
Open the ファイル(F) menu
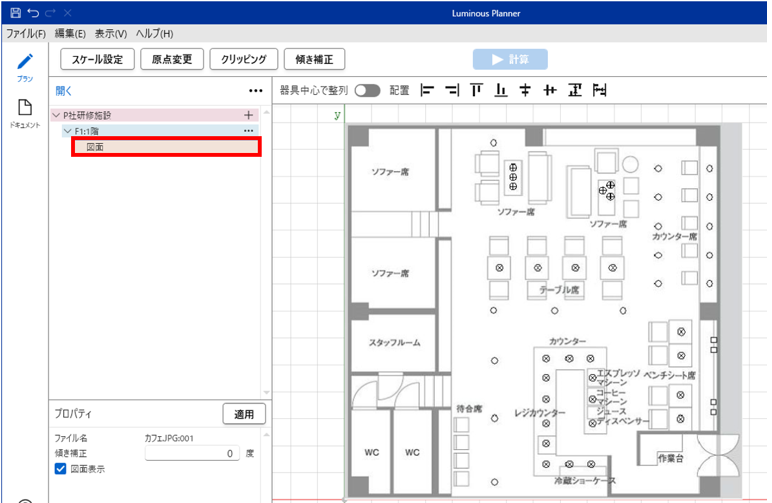point(26,34)
